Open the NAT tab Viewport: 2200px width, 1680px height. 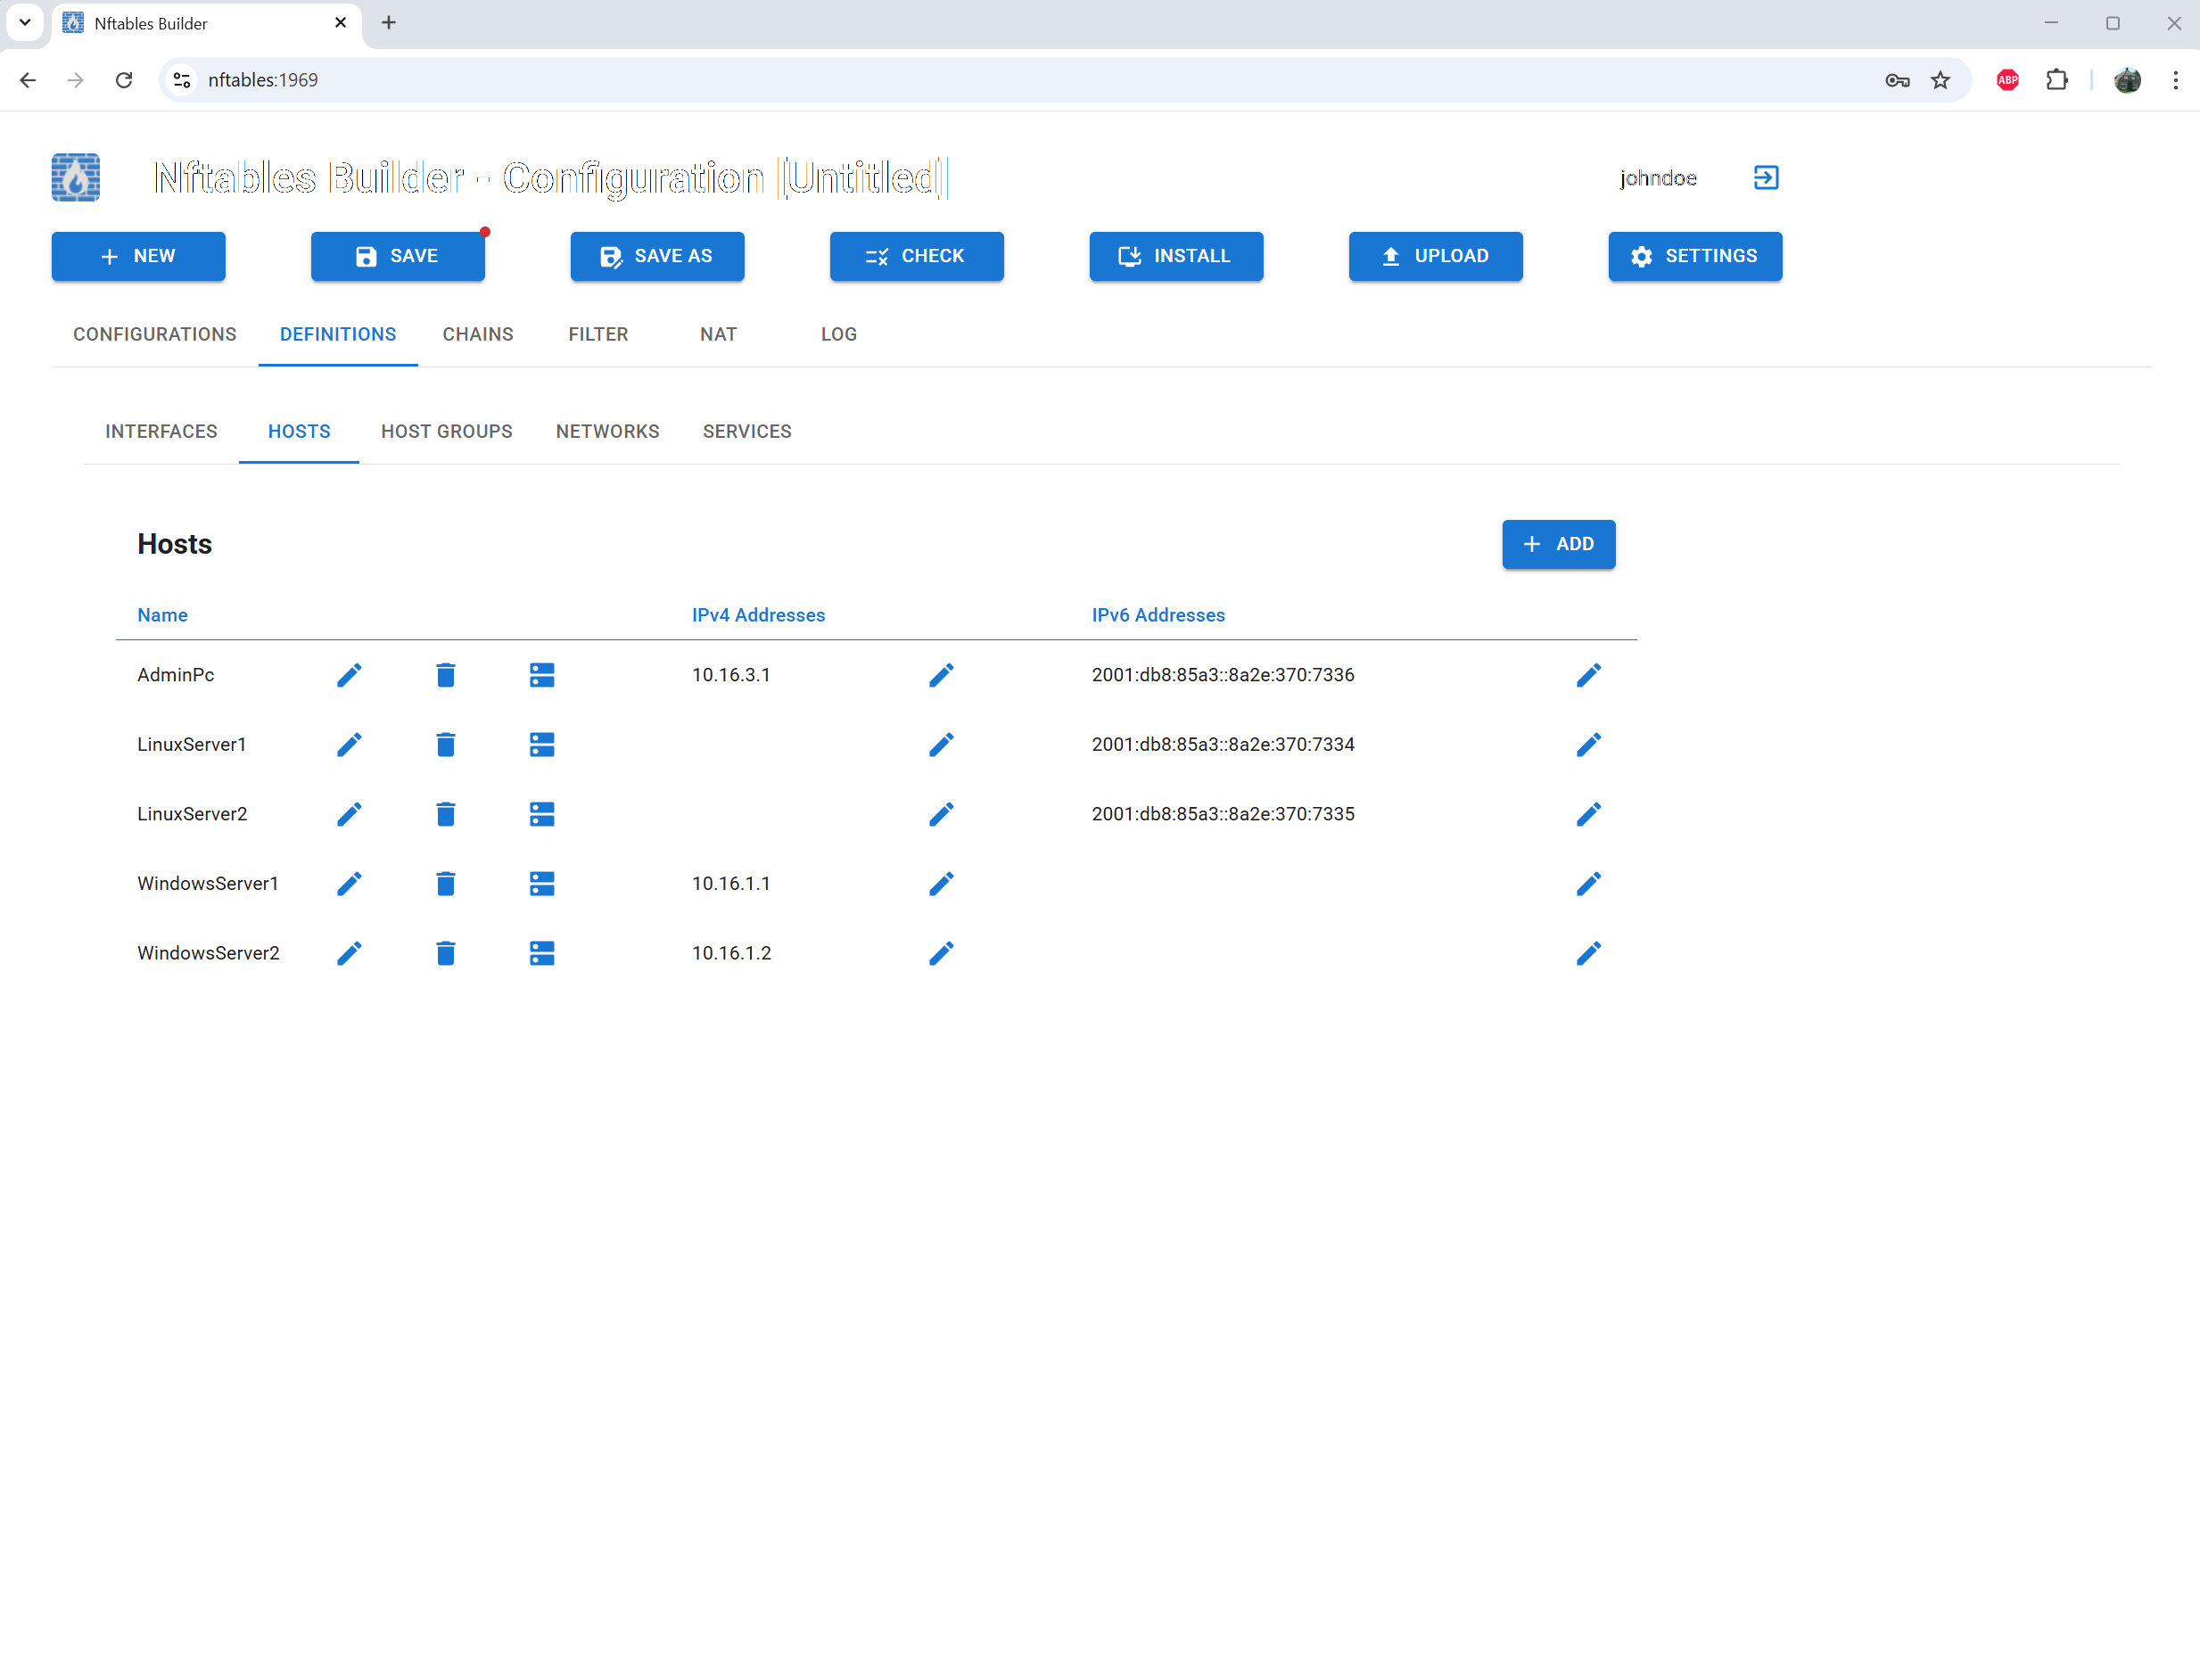tap(718, 334)
